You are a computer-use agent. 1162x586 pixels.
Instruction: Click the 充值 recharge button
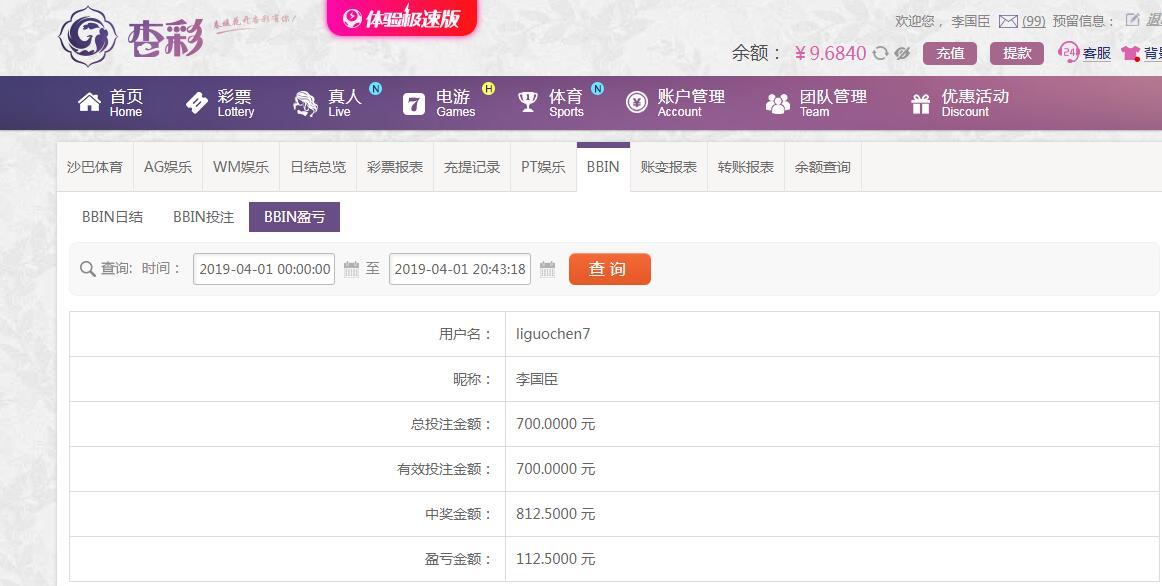tap(950, 53)
